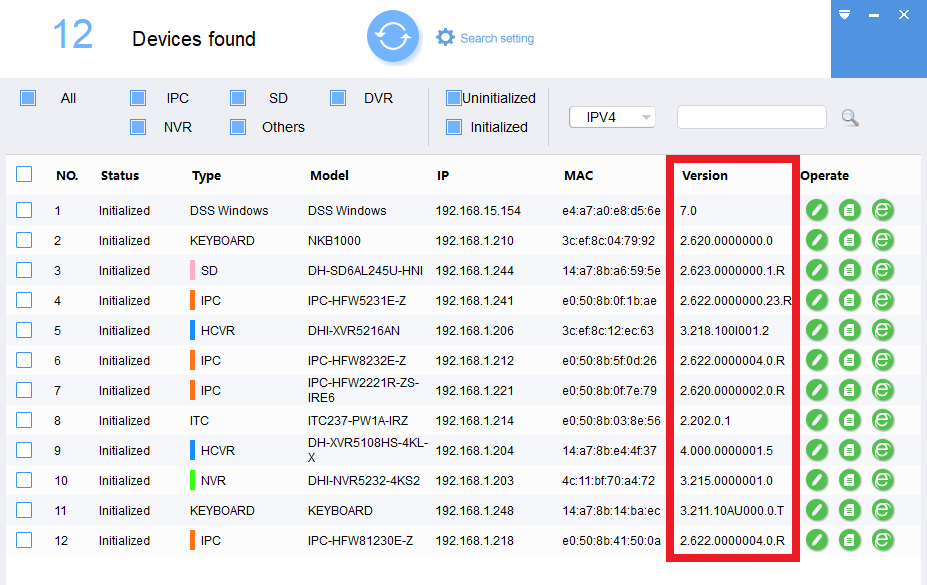View the details icon for DHI-NVR5232-4KS2
The width and height of the screenshot is (927, 585).
coord(850,481)
